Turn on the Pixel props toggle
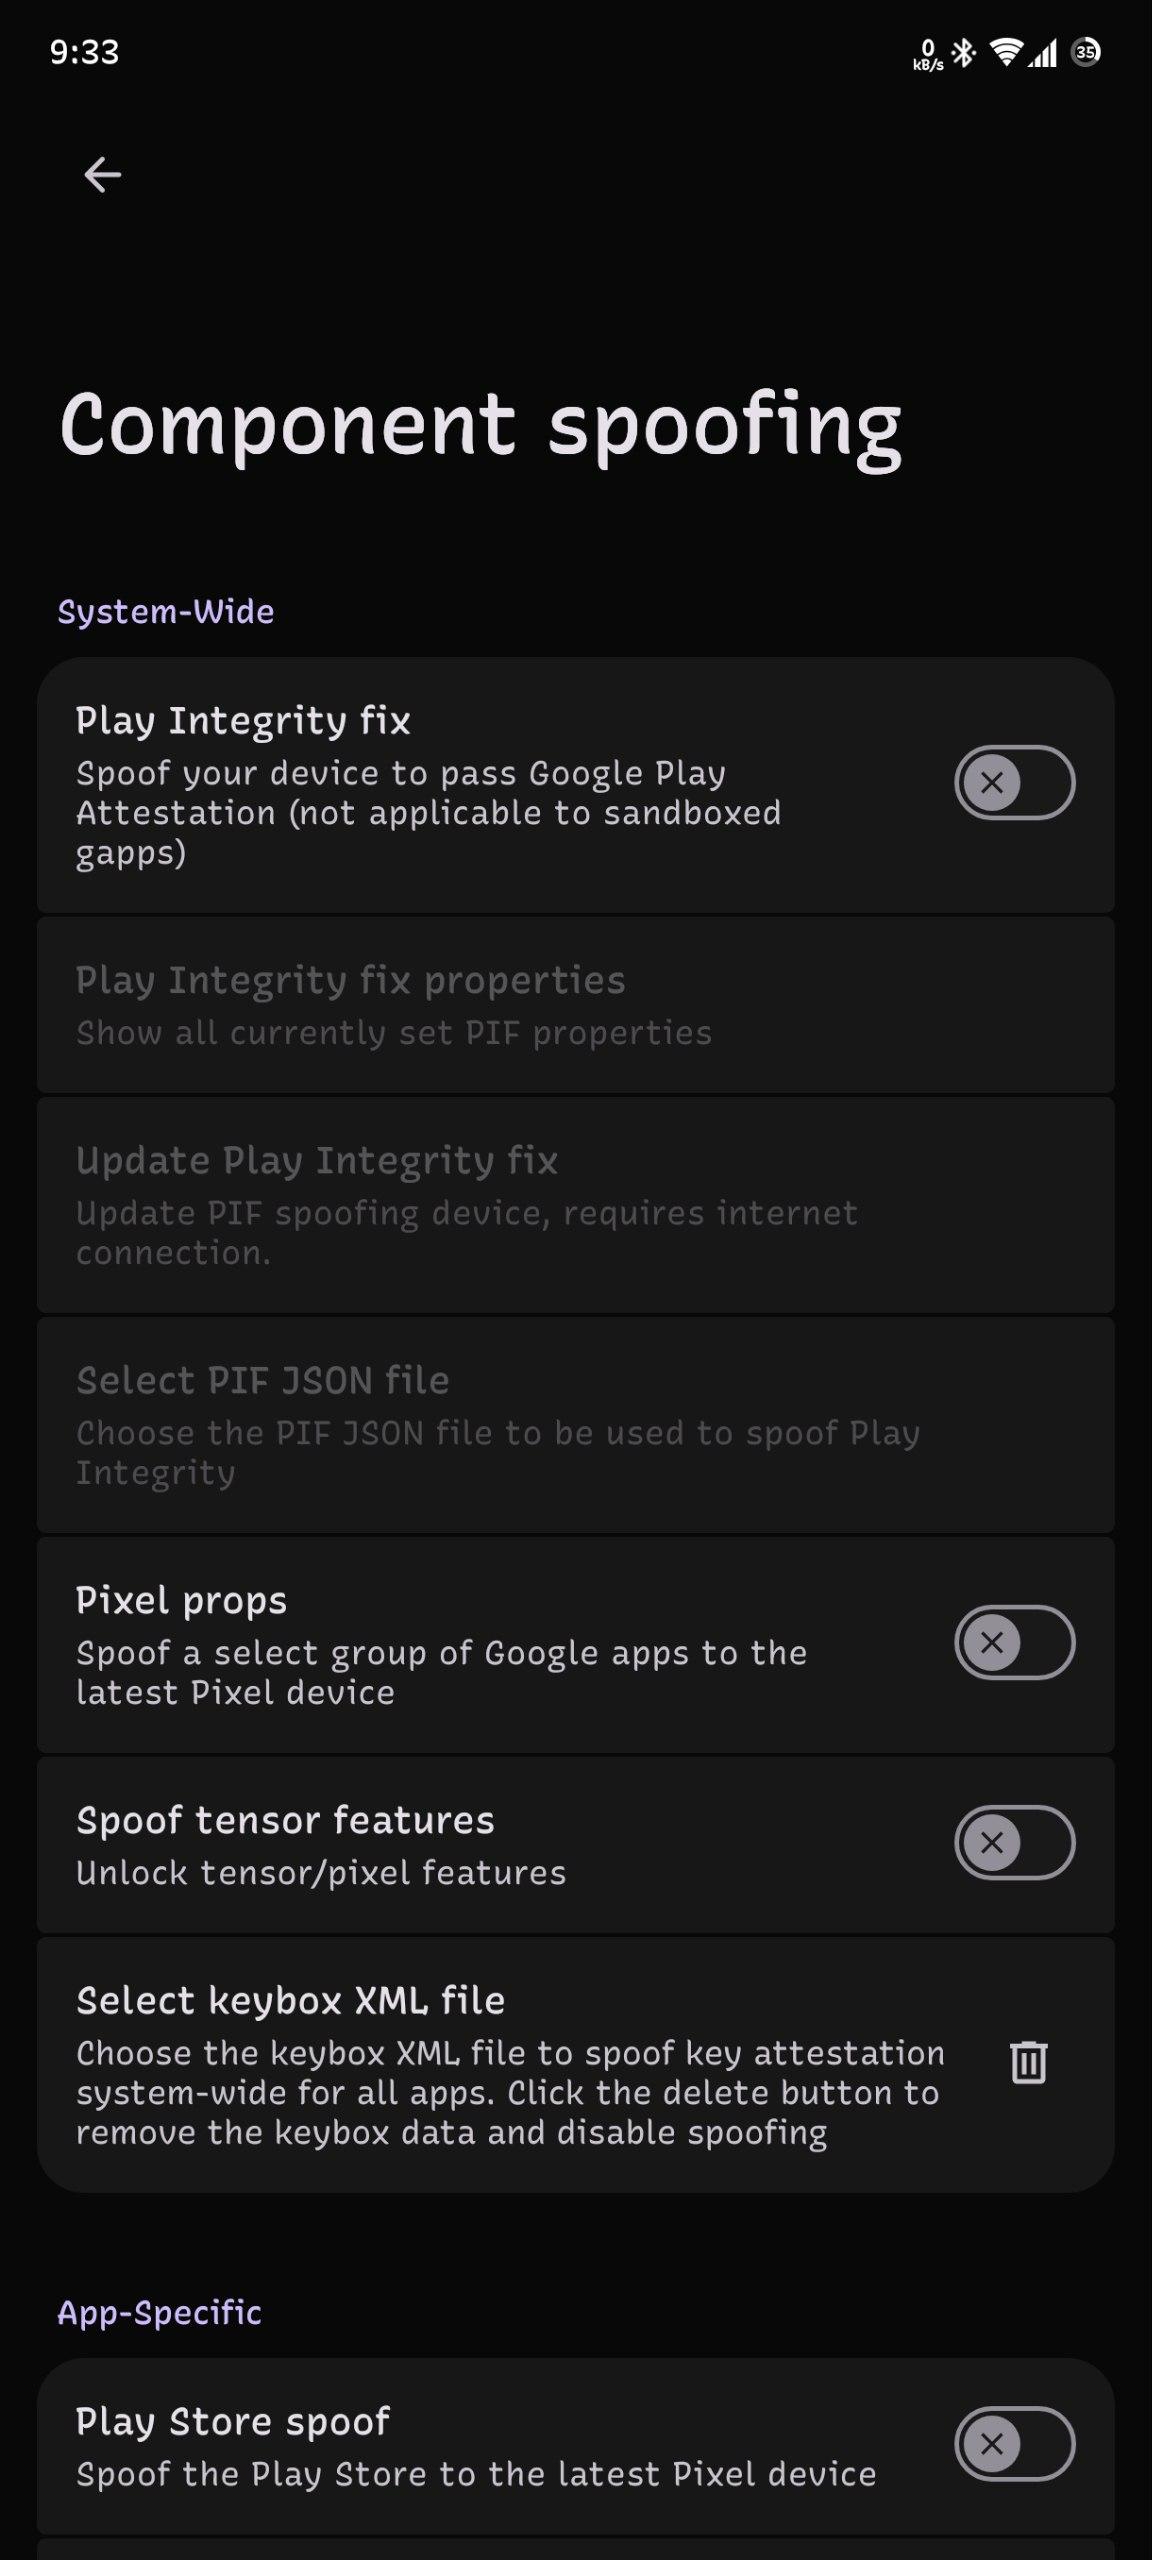This screenshot has width=1152, height=2560. 1014,1642
